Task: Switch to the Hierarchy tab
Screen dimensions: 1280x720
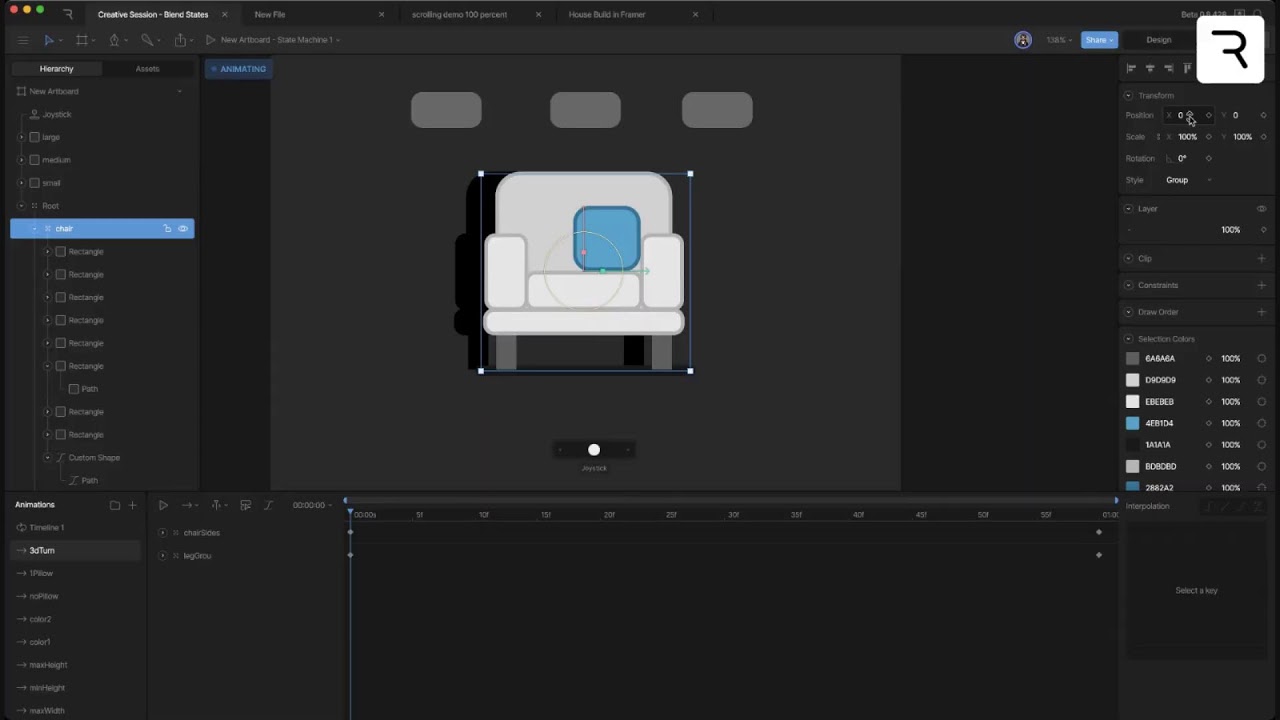Action: click(x=56, y=69)
